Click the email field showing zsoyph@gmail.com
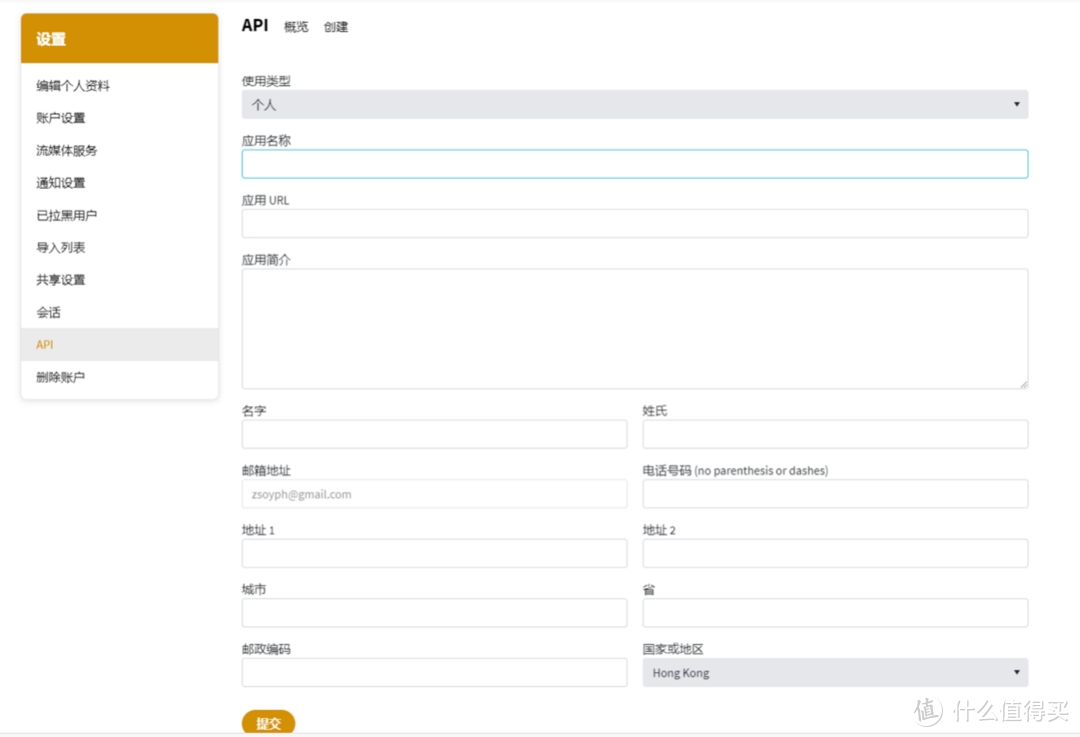This screenshot has width=1080, height=737. (434, 493)
